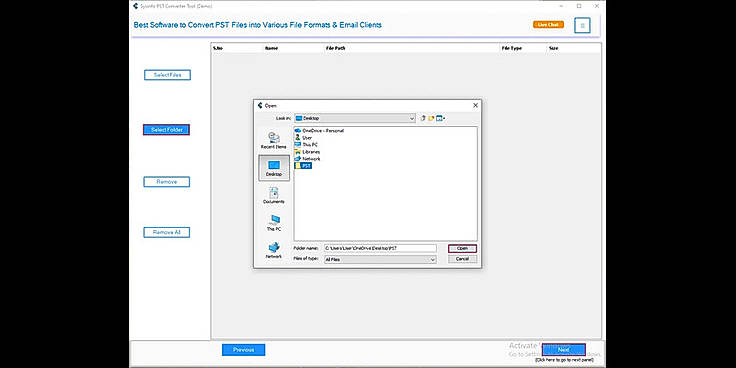
Task: Click the File Type column header
Action: (x=512, y=48)
